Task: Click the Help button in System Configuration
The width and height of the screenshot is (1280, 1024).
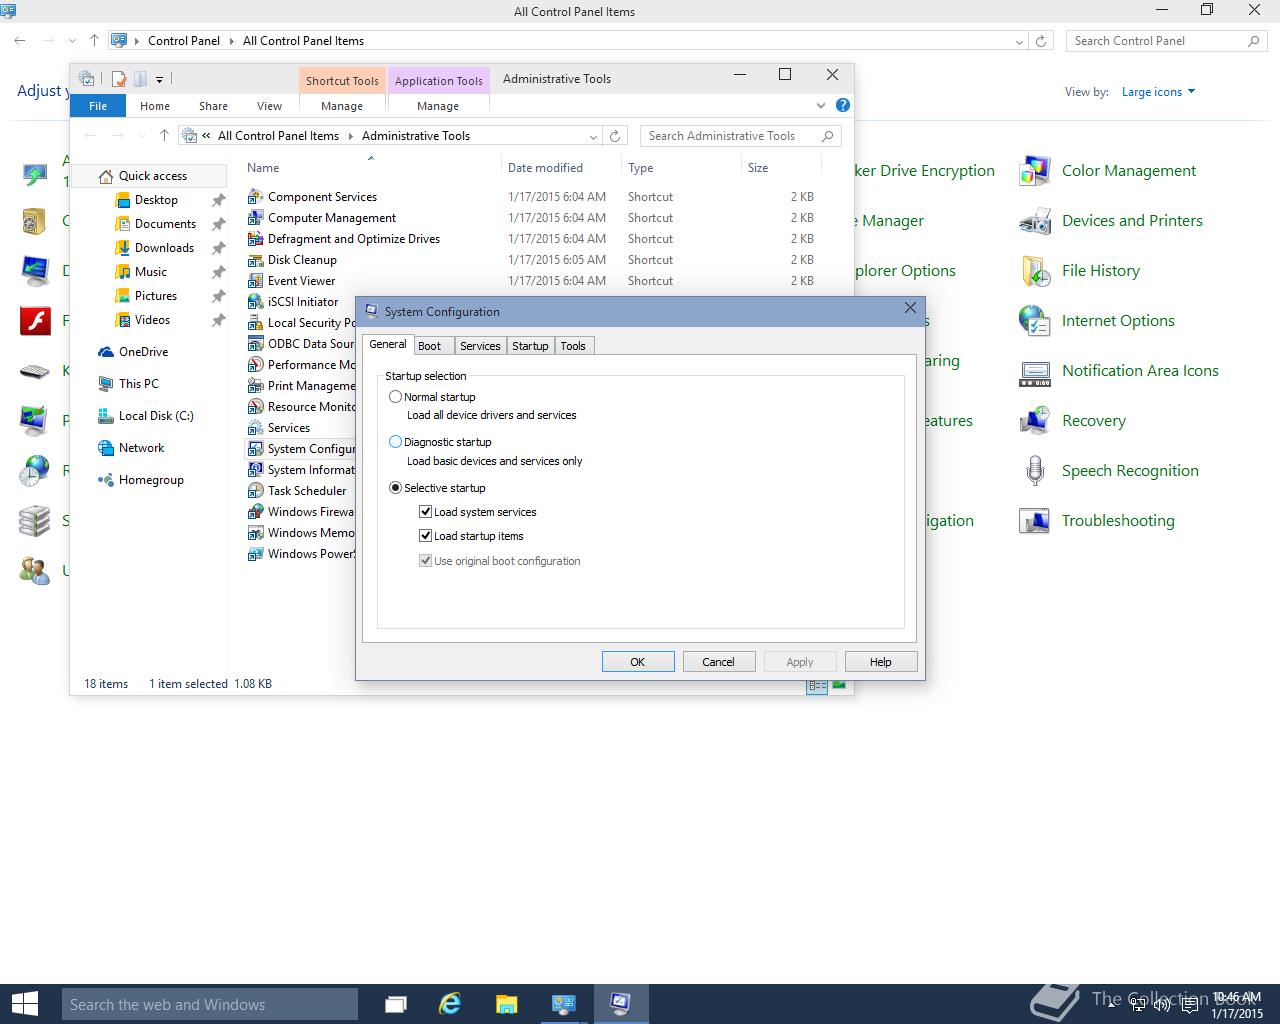Action: tap(880, 662)
